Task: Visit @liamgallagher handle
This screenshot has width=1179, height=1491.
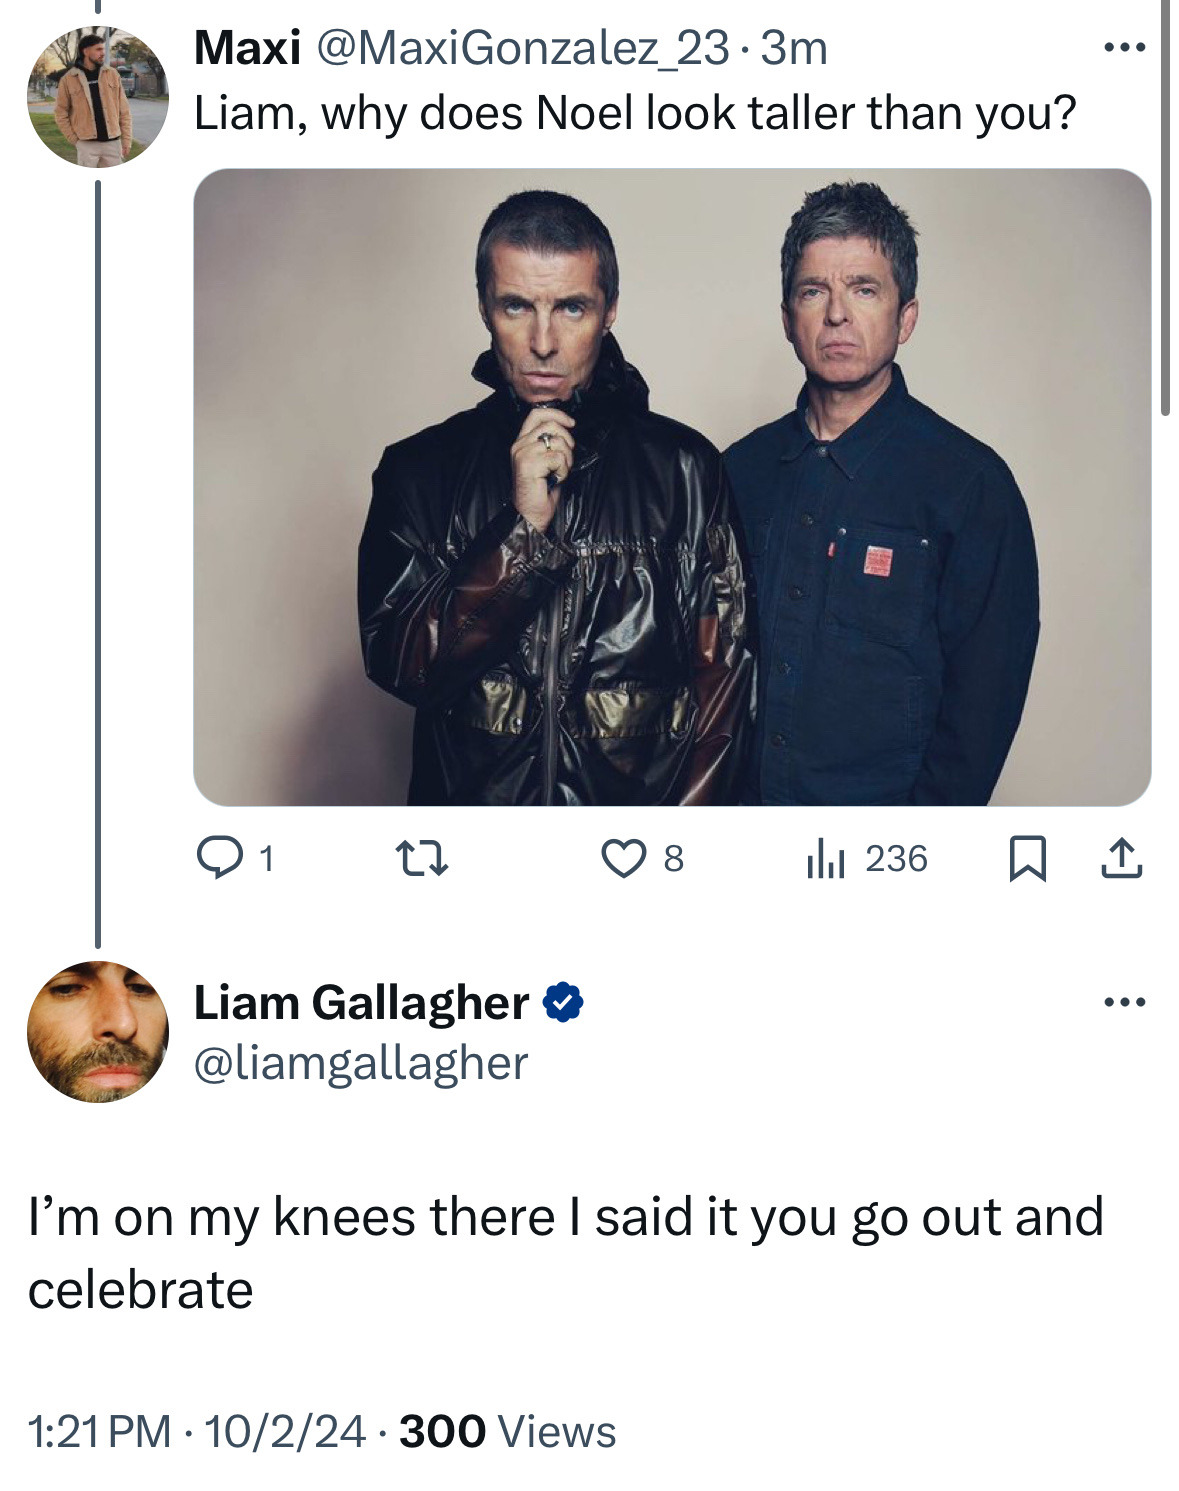Action: (x=360, y=1064)
